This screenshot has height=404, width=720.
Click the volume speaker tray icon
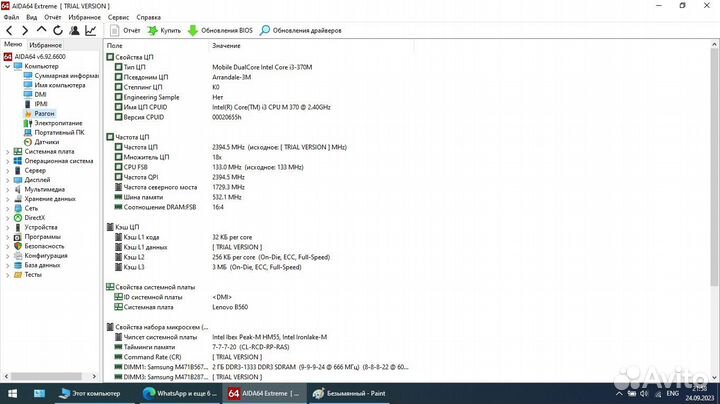point(645,393)
